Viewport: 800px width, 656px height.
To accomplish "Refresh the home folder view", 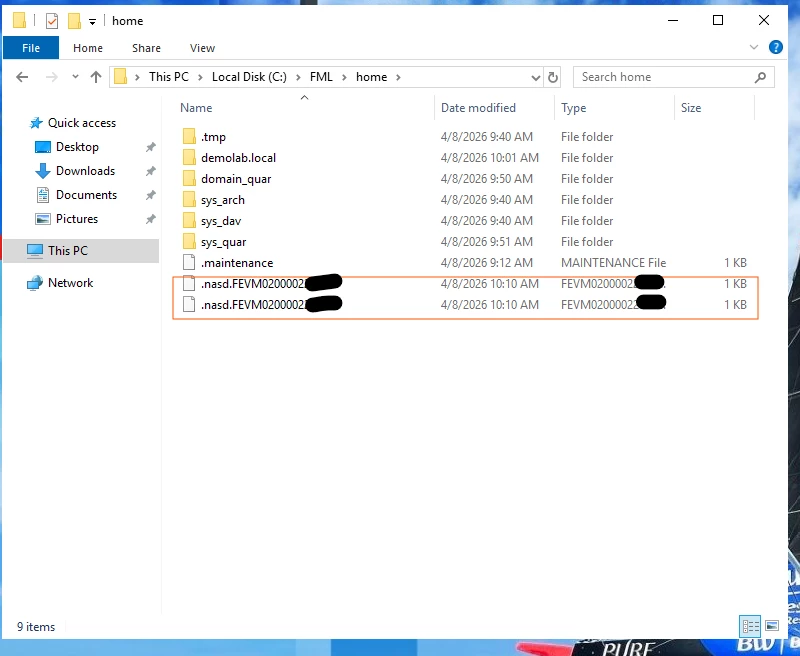I will pos(553,78).
